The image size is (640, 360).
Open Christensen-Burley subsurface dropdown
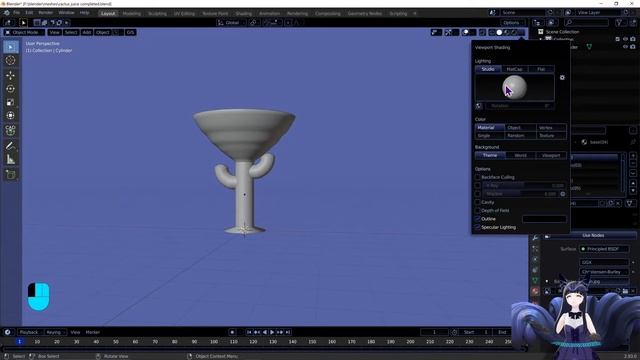(x=604, y=272)
